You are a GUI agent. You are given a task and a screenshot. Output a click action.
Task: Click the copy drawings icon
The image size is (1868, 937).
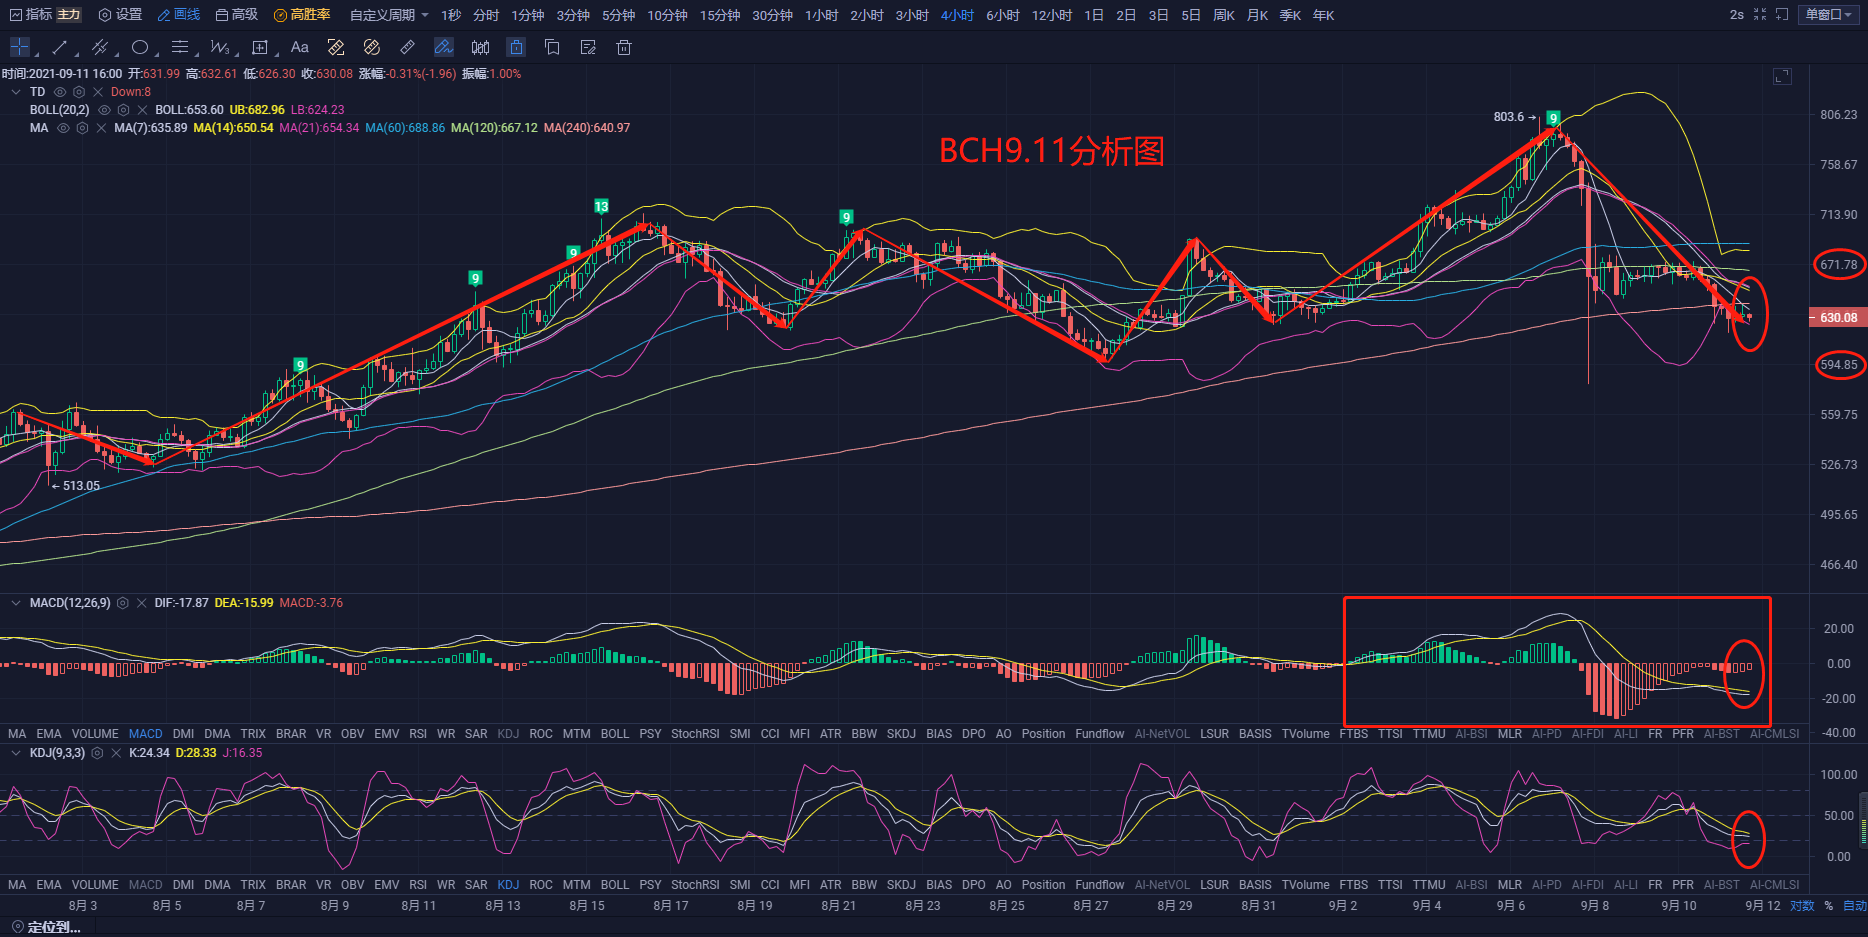coord(552,47)
